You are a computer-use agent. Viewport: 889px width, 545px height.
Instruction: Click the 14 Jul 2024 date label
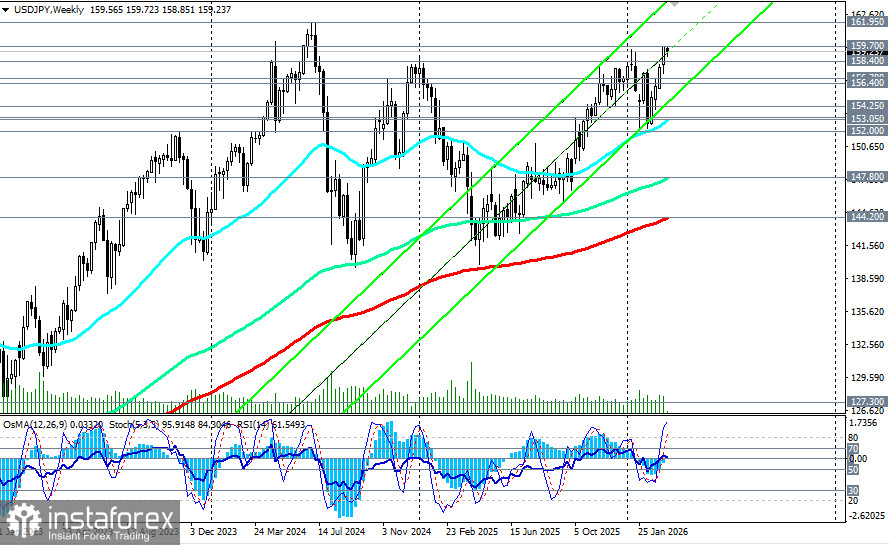point(342,532)
